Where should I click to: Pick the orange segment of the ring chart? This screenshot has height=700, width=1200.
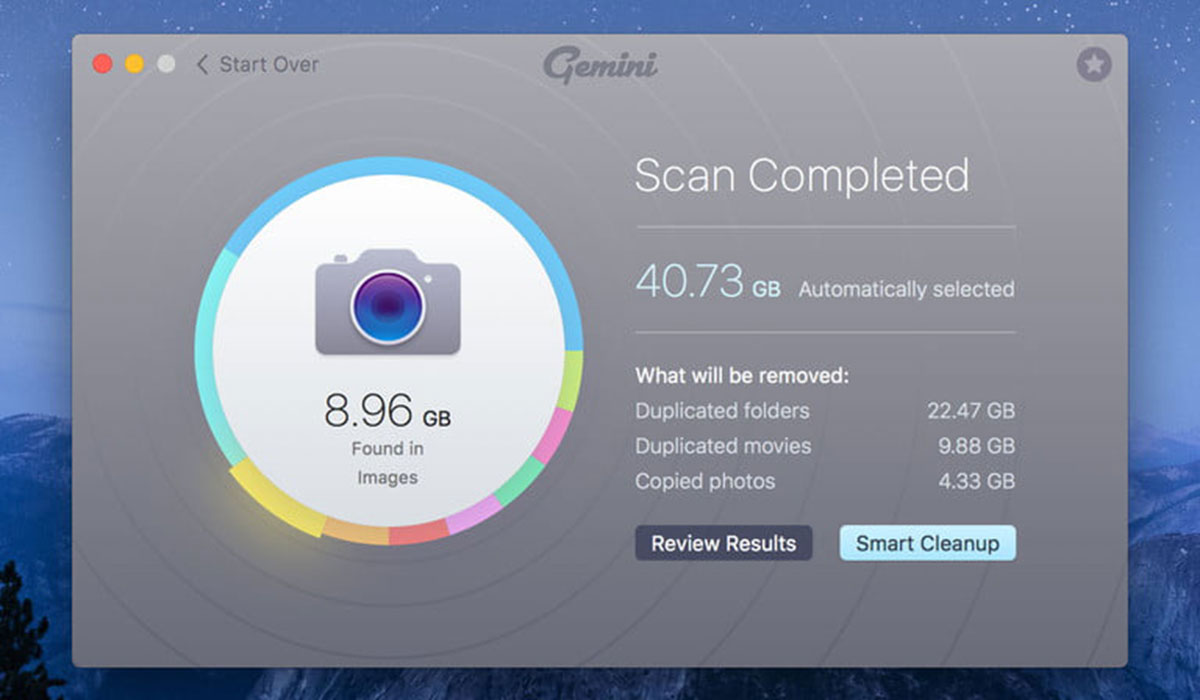pos(356,530)
